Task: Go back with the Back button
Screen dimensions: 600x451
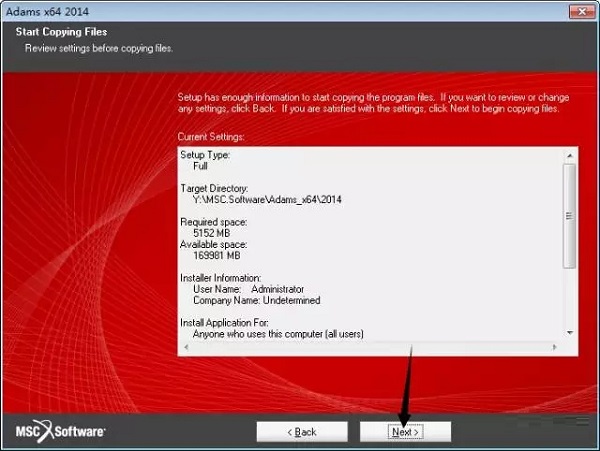Action: tap(302, 432)
